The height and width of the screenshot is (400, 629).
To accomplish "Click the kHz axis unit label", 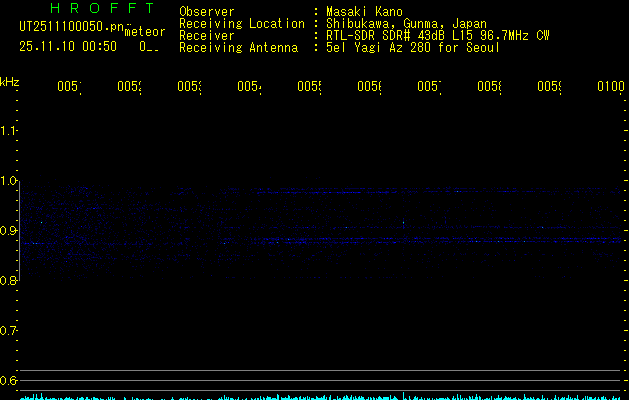I will (x=10, y=81).
